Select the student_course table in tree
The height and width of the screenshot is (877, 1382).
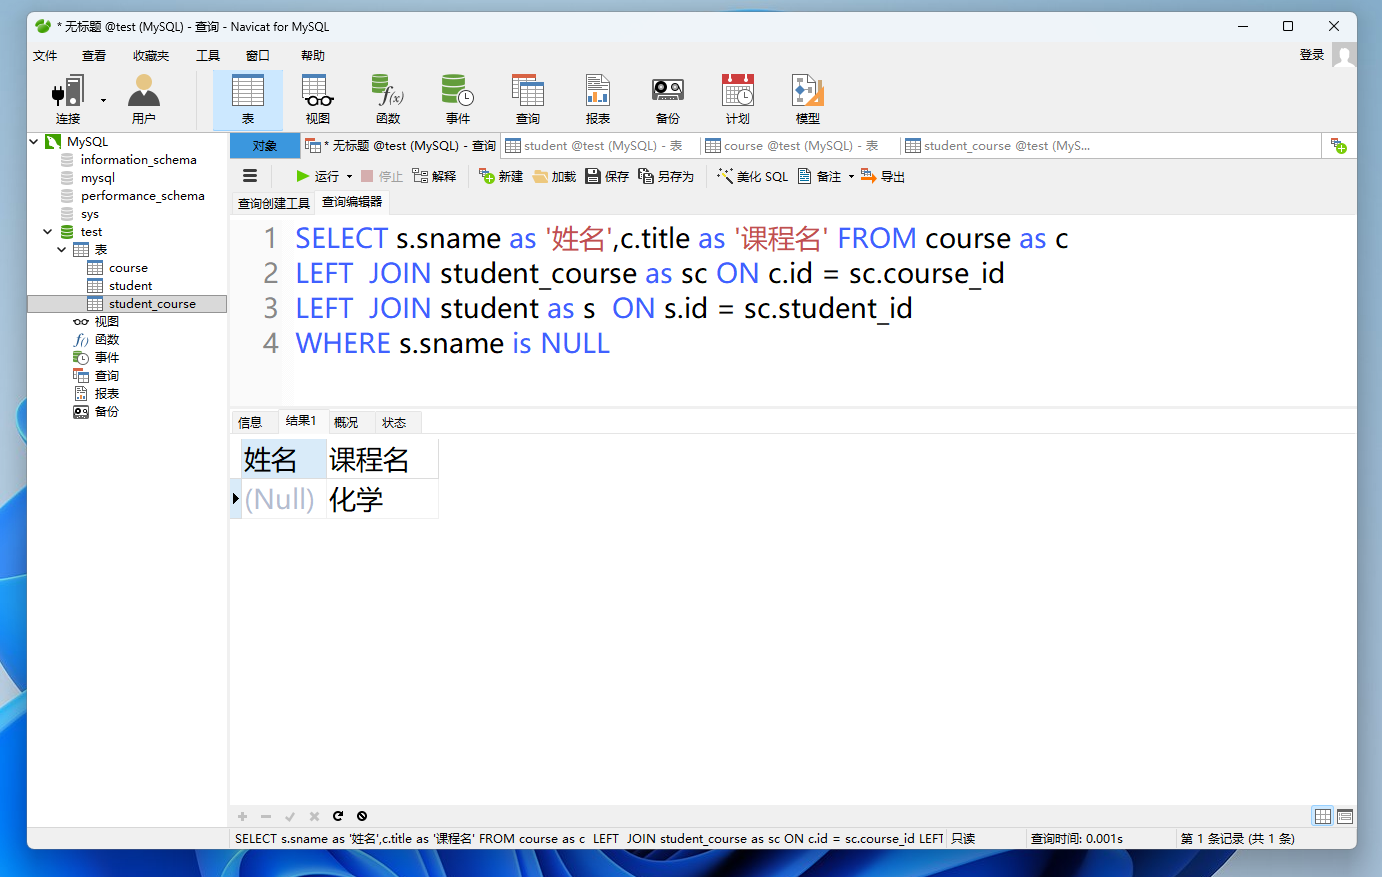click(x=152, y=304)
